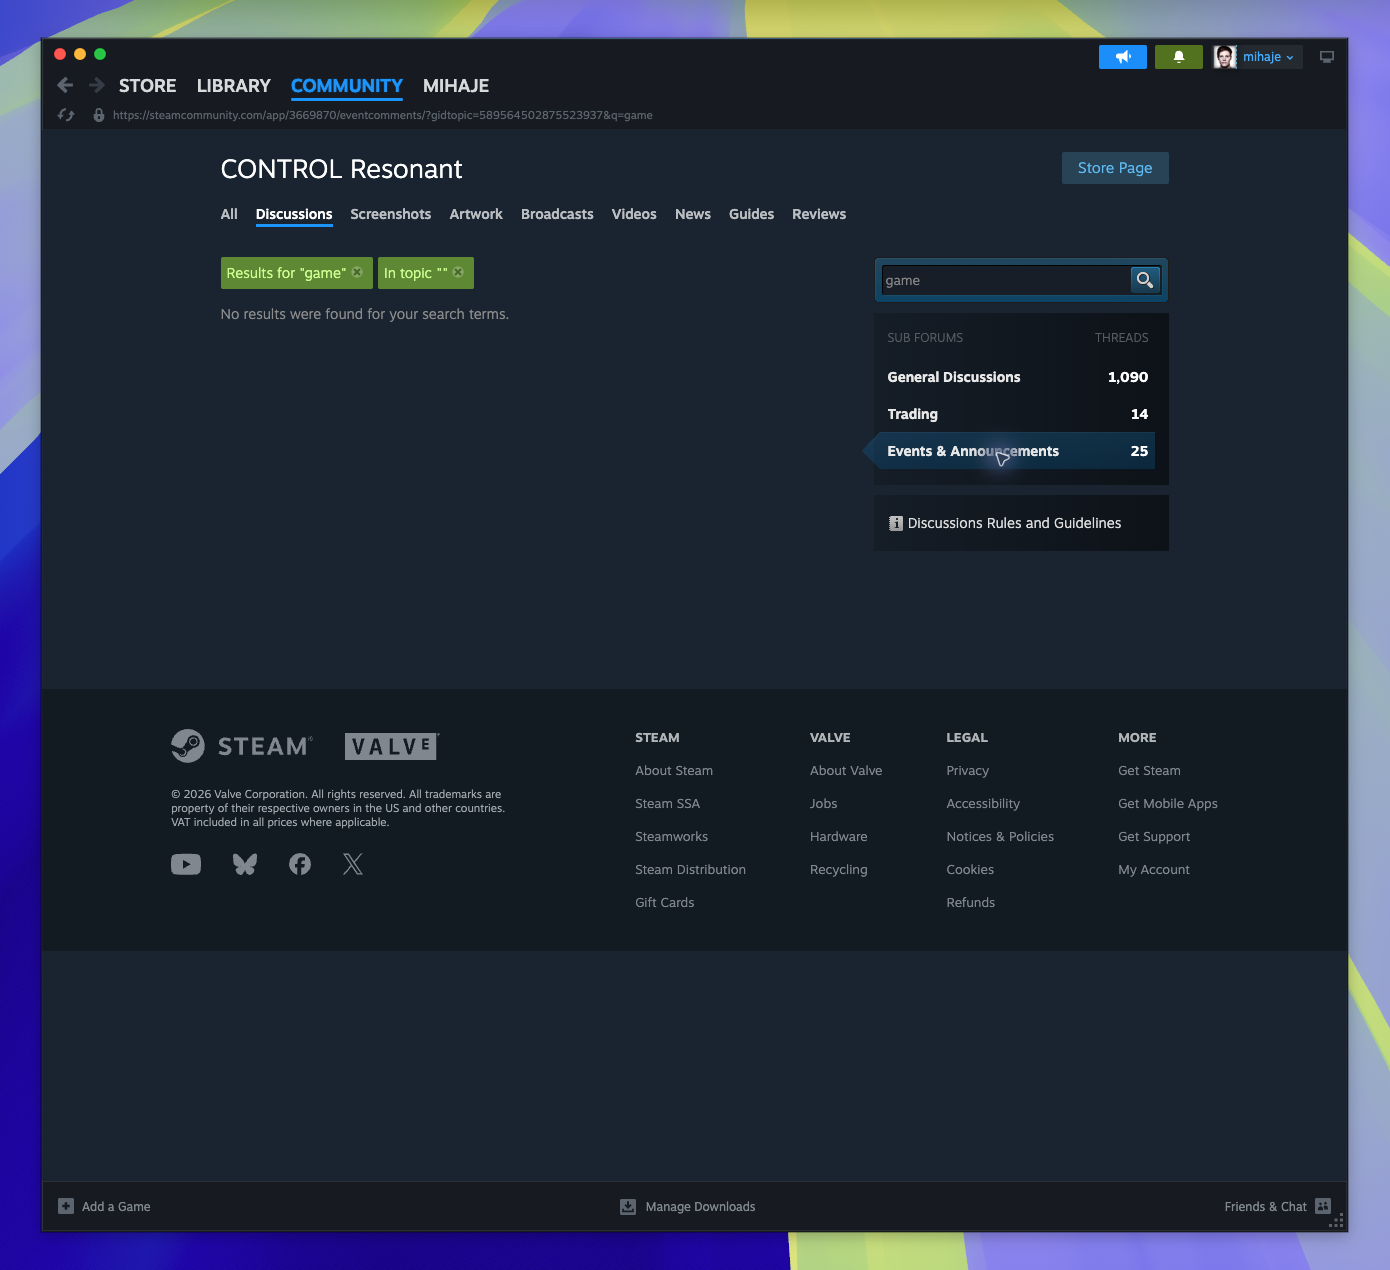Image resolution: width=1390 pixels, height=1270 pixels.
Task: Go to the STORE menu
Action: tap(148, 86)
